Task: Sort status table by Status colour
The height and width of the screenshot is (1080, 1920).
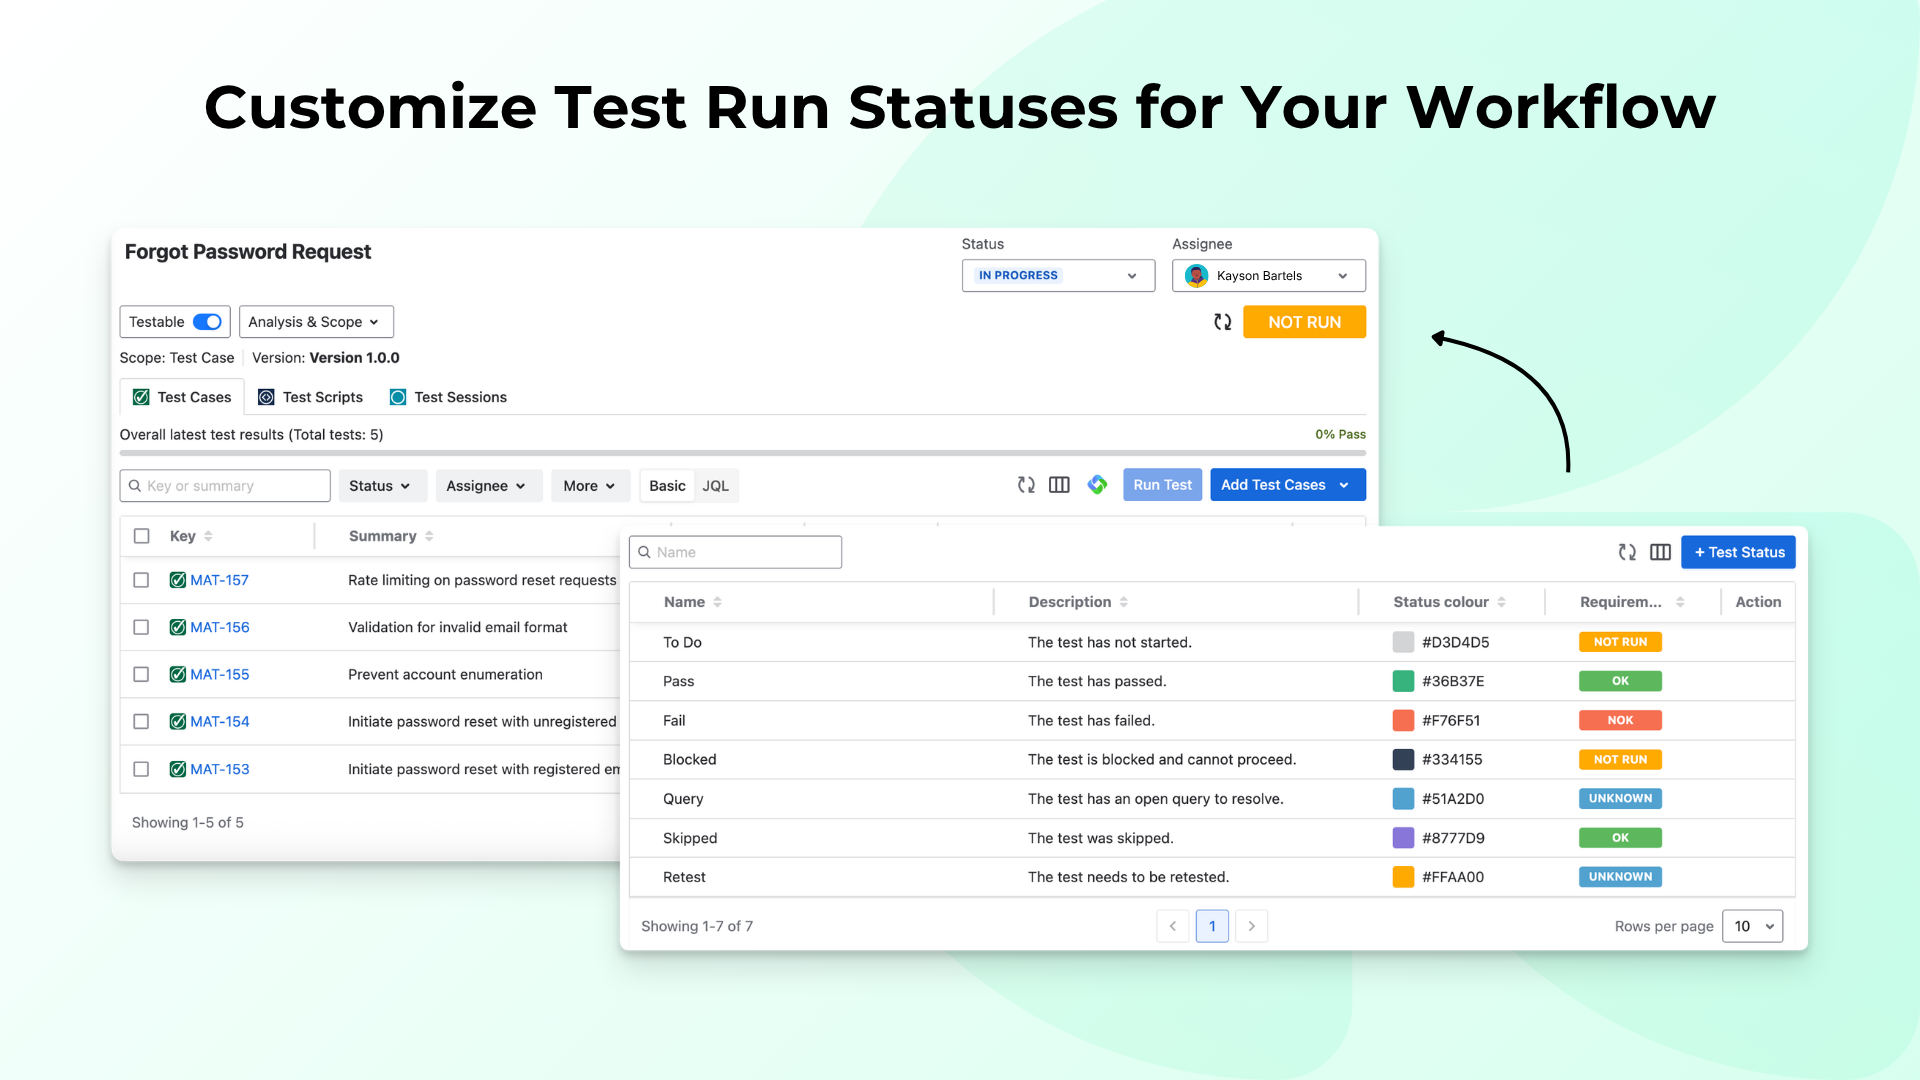Action: 1501,602
